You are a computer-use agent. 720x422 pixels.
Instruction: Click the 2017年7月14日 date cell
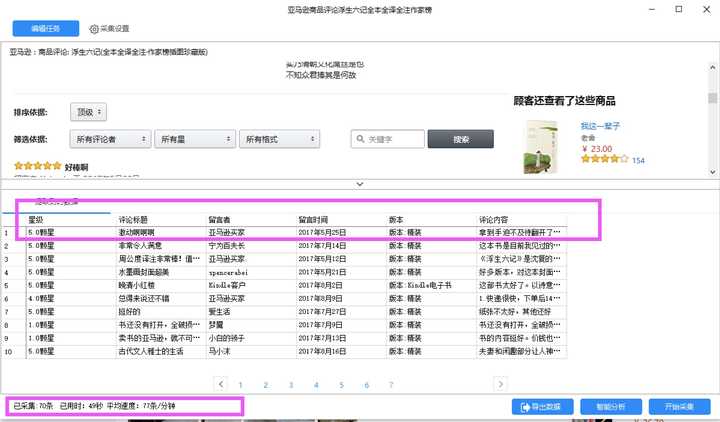(x=341, y=246)
